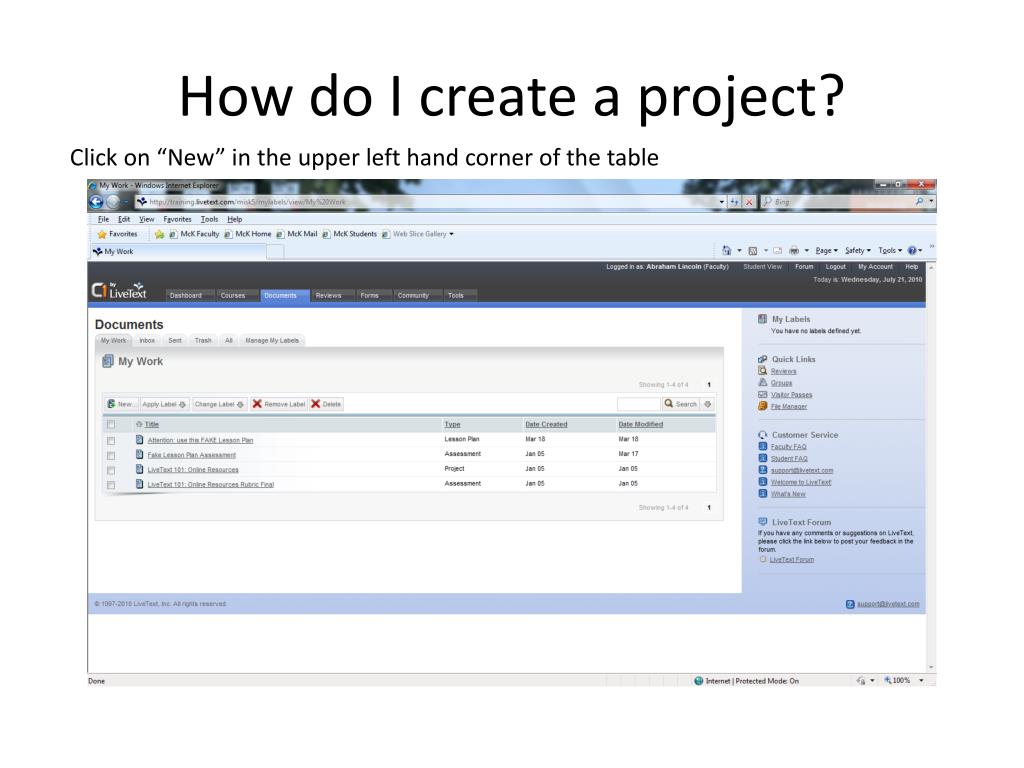Click the Logout link
This screenshot has height=768, width=1024.
835,266
